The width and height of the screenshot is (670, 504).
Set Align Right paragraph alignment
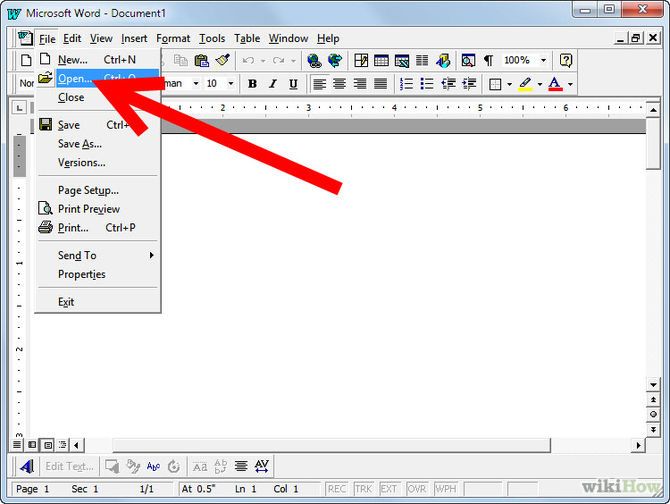click(x=360, y=83)
